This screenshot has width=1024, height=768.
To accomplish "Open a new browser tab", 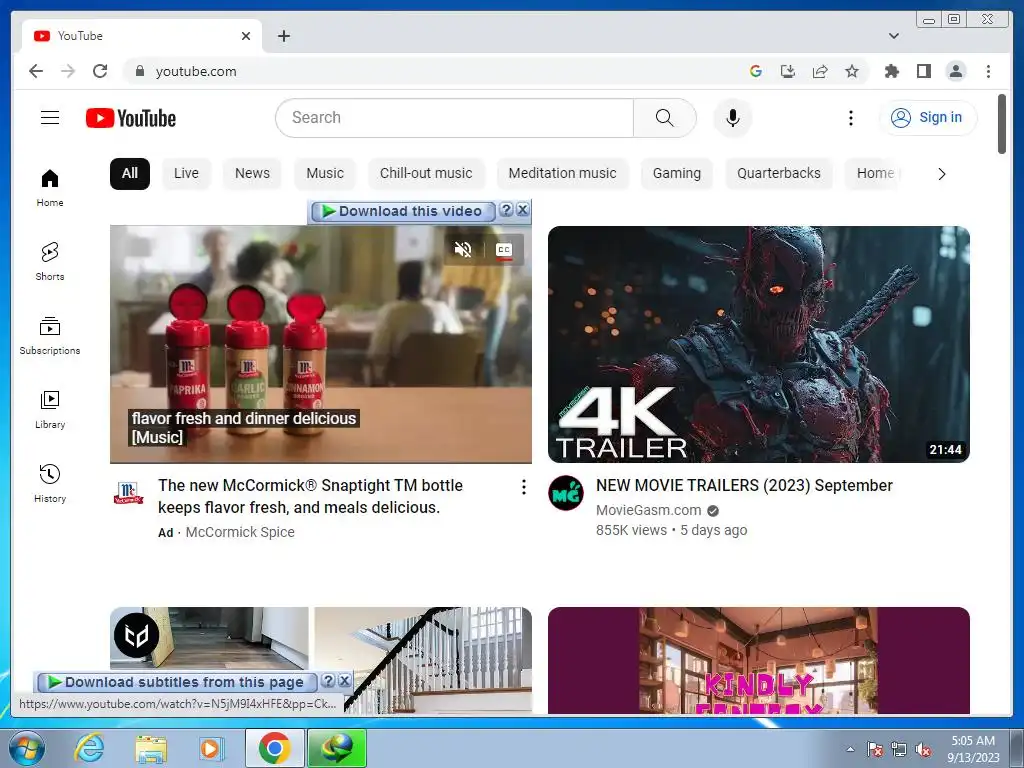I will [283, 36].
